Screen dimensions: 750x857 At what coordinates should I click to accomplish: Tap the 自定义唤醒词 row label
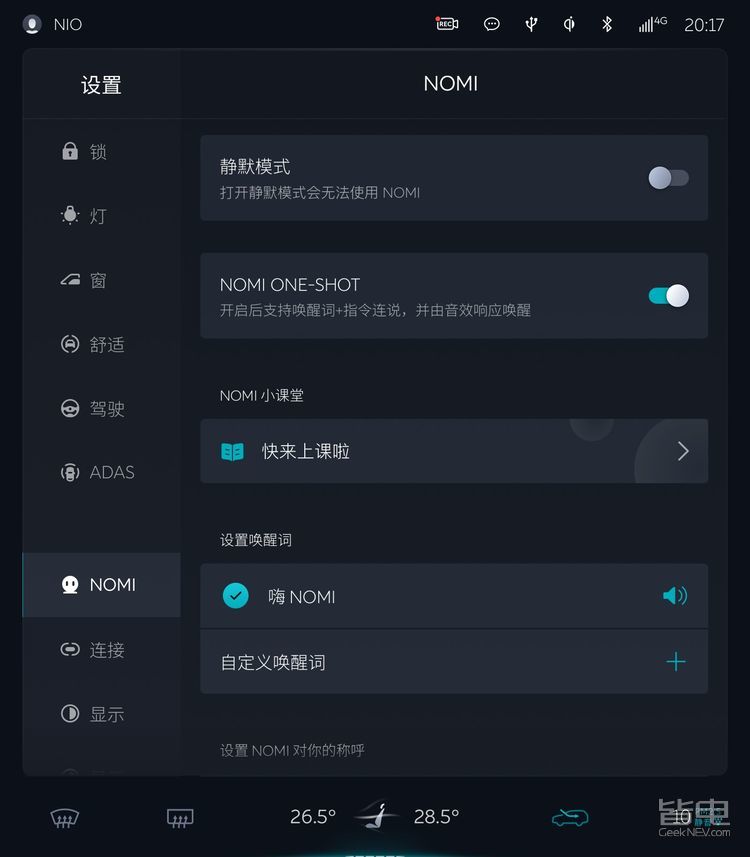[273, 662]
